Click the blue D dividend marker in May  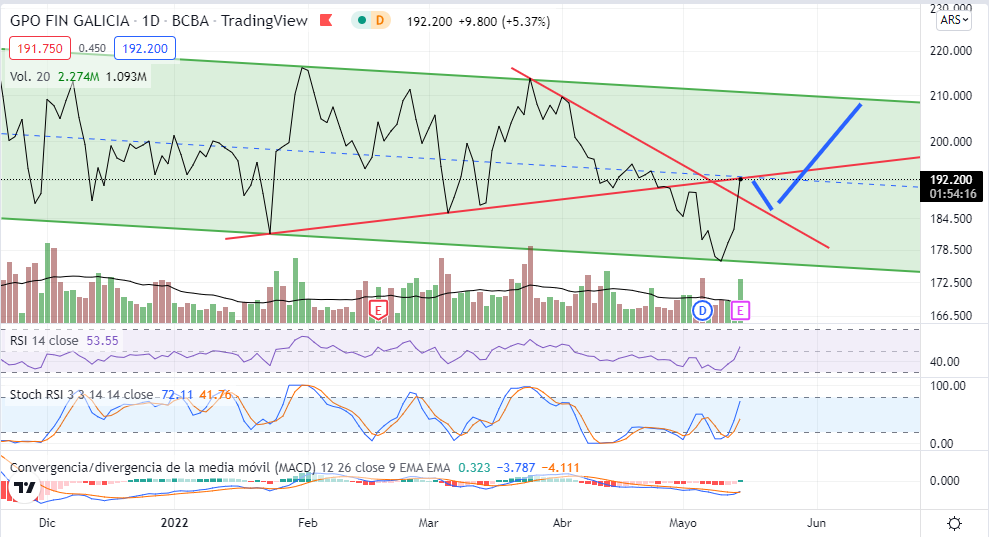702,310
